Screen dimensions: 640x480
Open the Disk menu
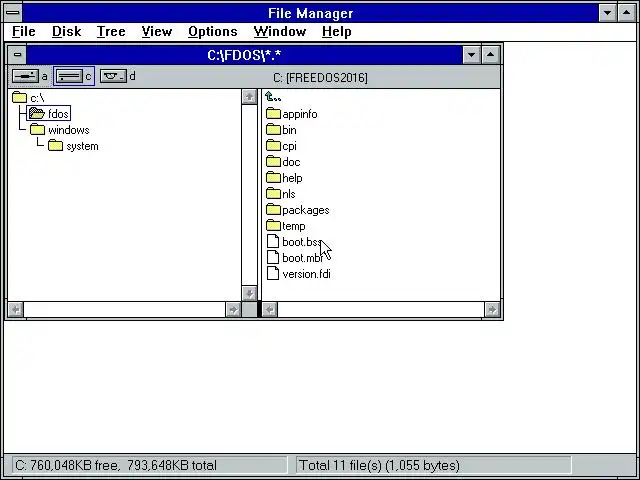[67, 31]
